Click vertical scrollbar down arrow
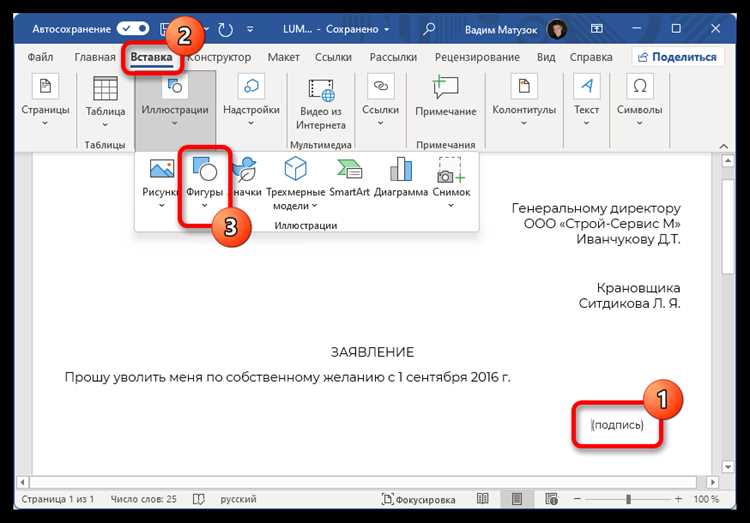Screen dimensions: 750x523 tap(728, 467)
